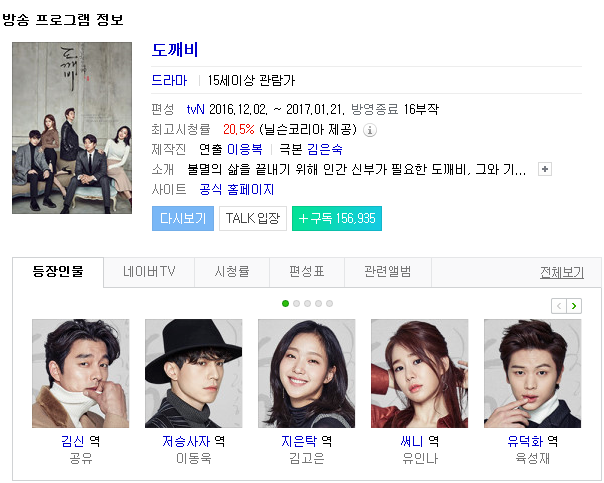Click writer 김은숙 link
Image resolution: width=604 pixels, height=483 pixels.
point(325,149)
